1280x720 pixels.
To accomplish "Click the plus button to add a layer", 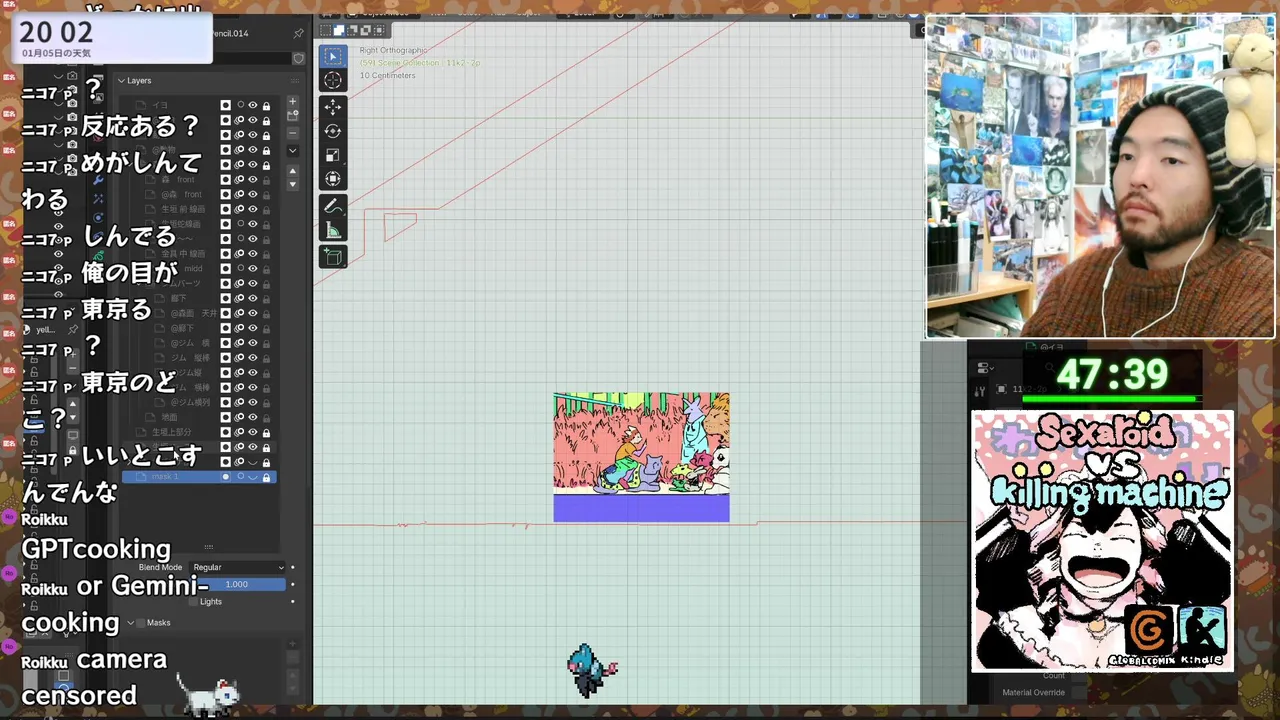I will tap(293, 102).
